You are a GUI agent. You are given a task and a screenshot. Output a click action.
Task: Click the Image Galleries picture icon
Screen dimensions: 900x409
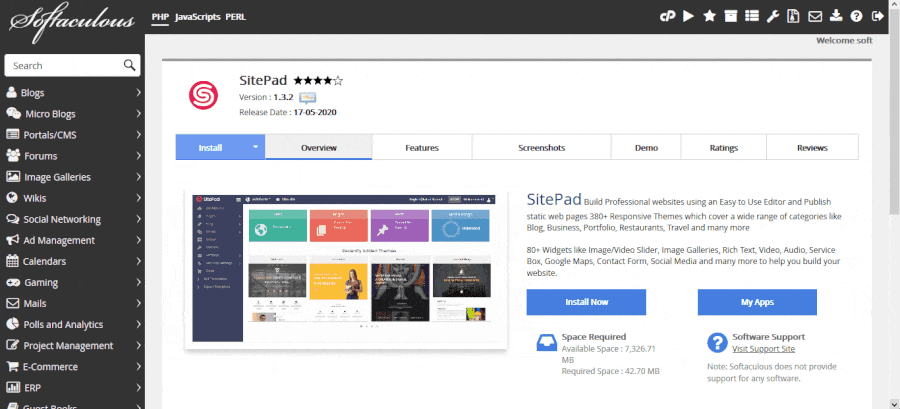pos(13,177)
